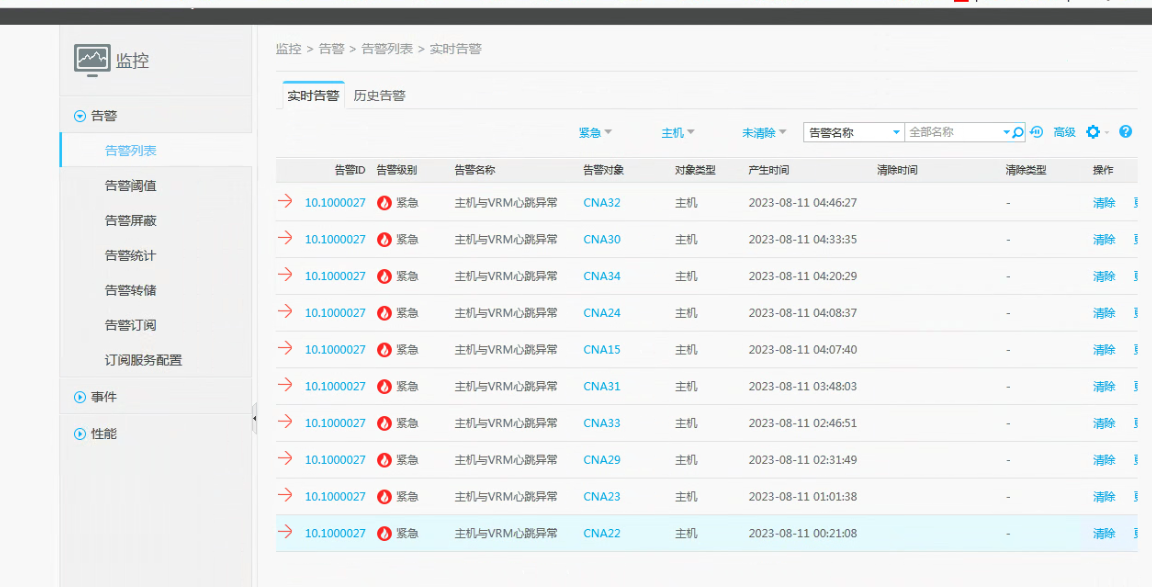Click the critical flame icon in CNA30 row

[x=384, y=239]
